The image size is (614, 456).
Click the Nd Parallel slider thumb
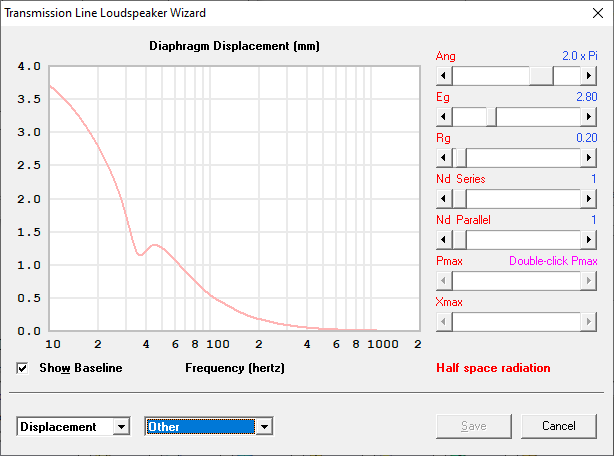[x=459, y=240]
